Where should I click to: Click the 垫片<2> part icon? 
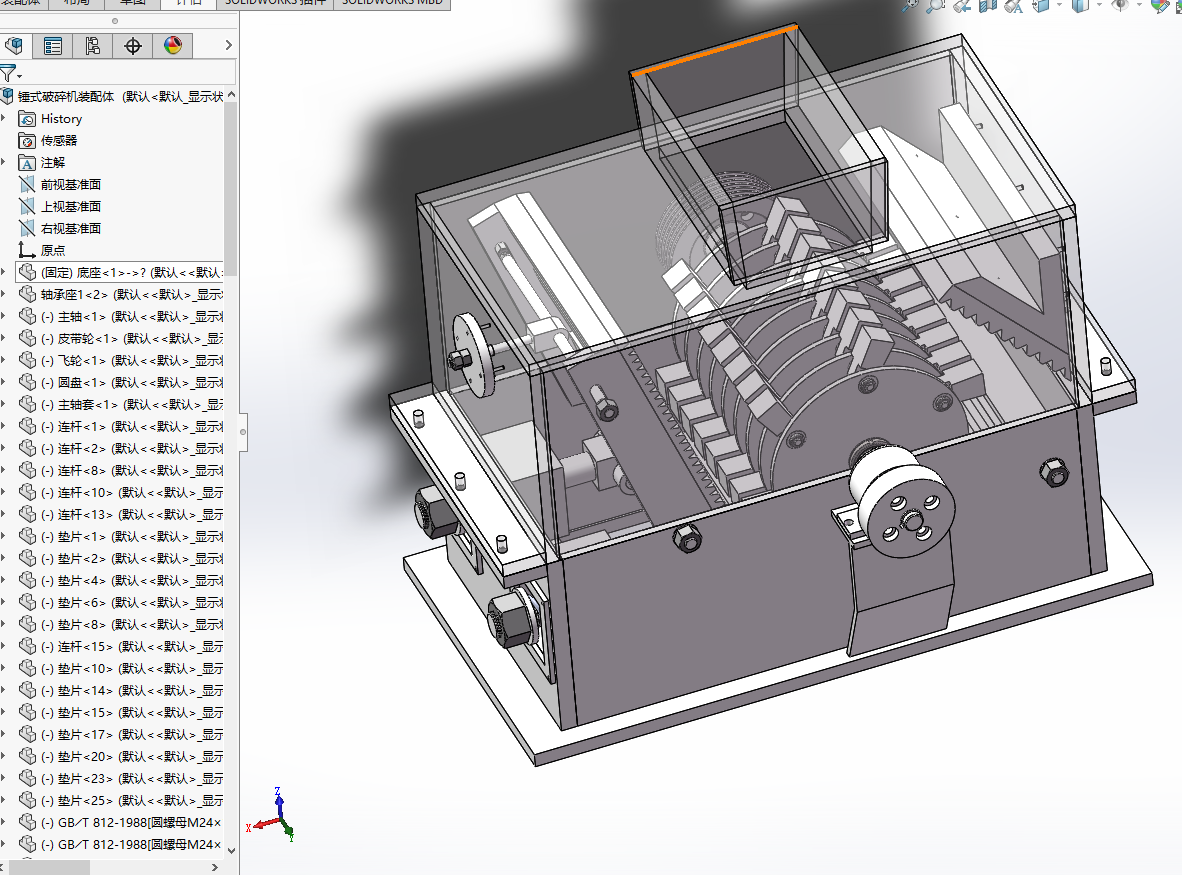27,558
